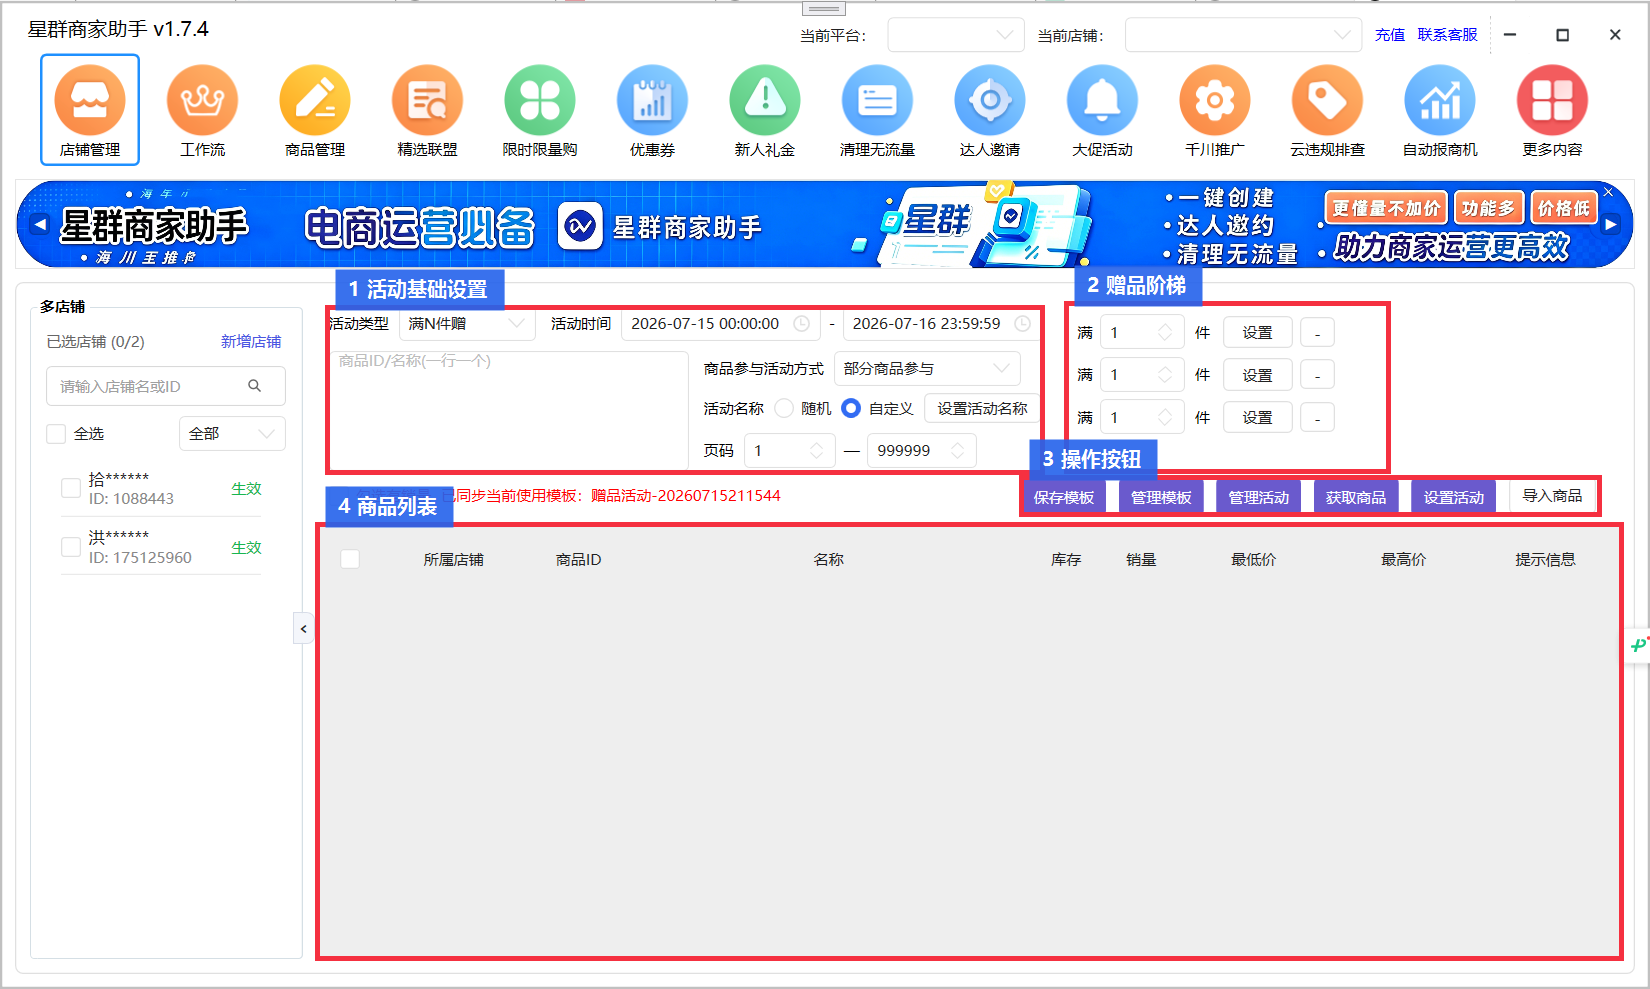Check the 全选 select-all stores checkbox
This screenshot has width=1650, height=989.
tap(56, 434)
